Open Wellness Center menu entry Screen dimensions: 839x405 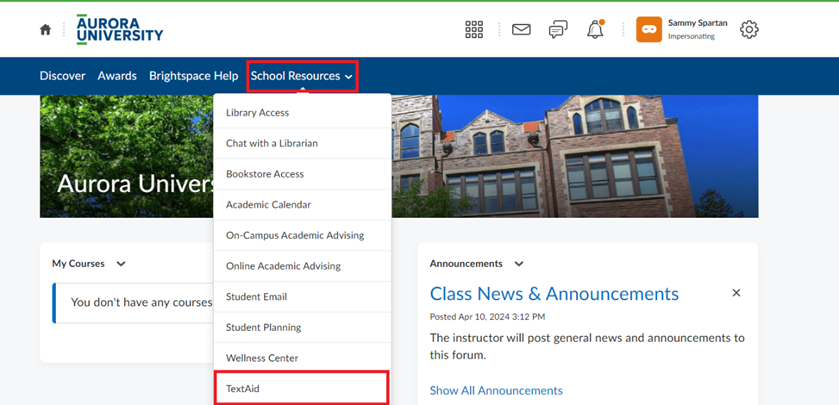(x=302, y=358)
